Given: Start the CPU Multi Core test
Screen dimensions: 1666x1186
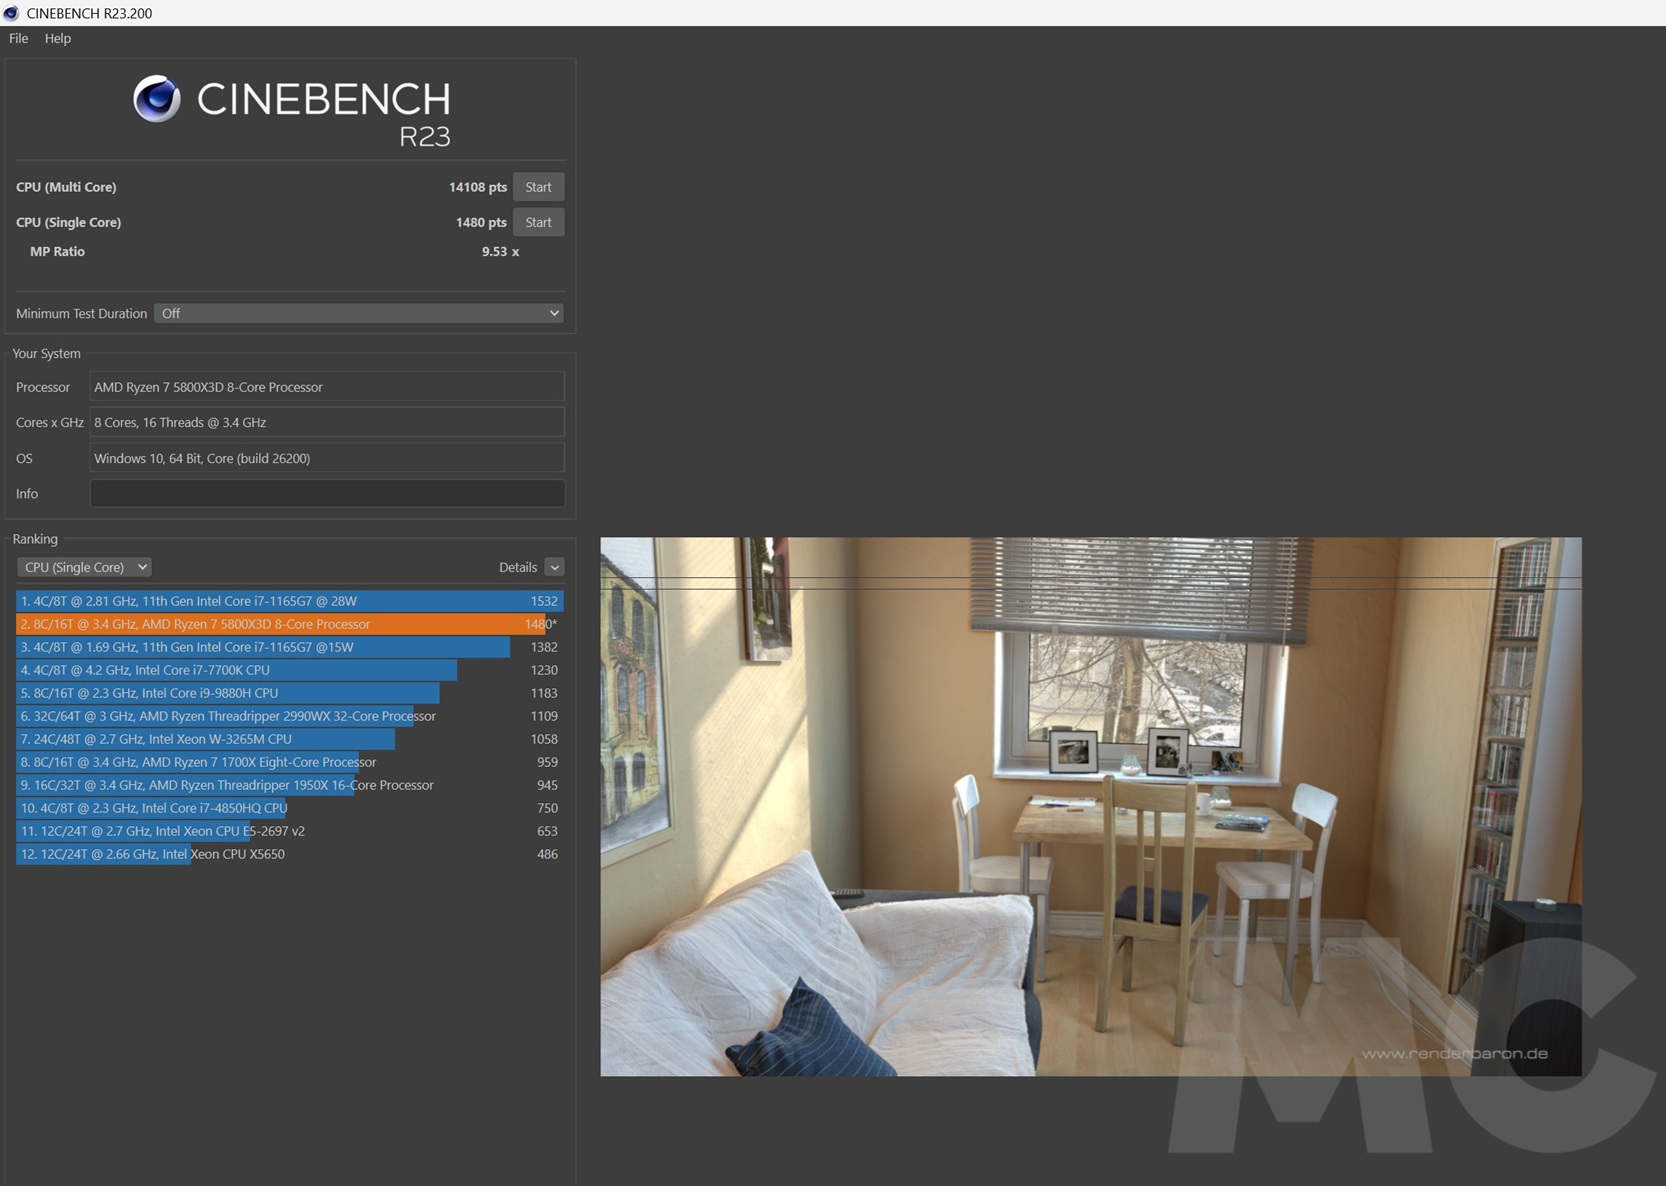Looking at the screenshot, I should [538, 187].
